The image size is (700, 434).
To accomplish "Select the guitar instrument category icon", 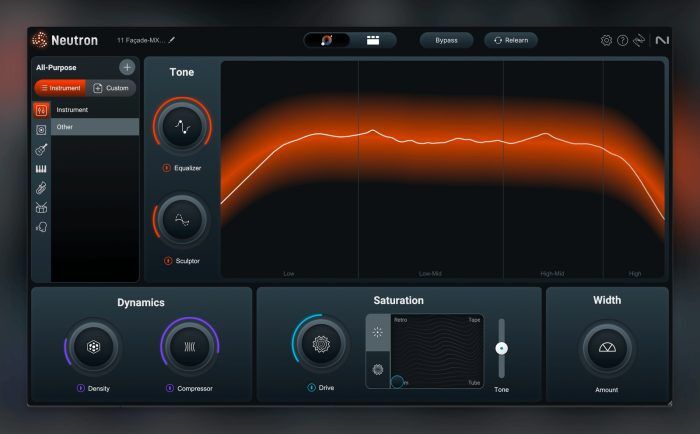I will click(x=41, y=149).
